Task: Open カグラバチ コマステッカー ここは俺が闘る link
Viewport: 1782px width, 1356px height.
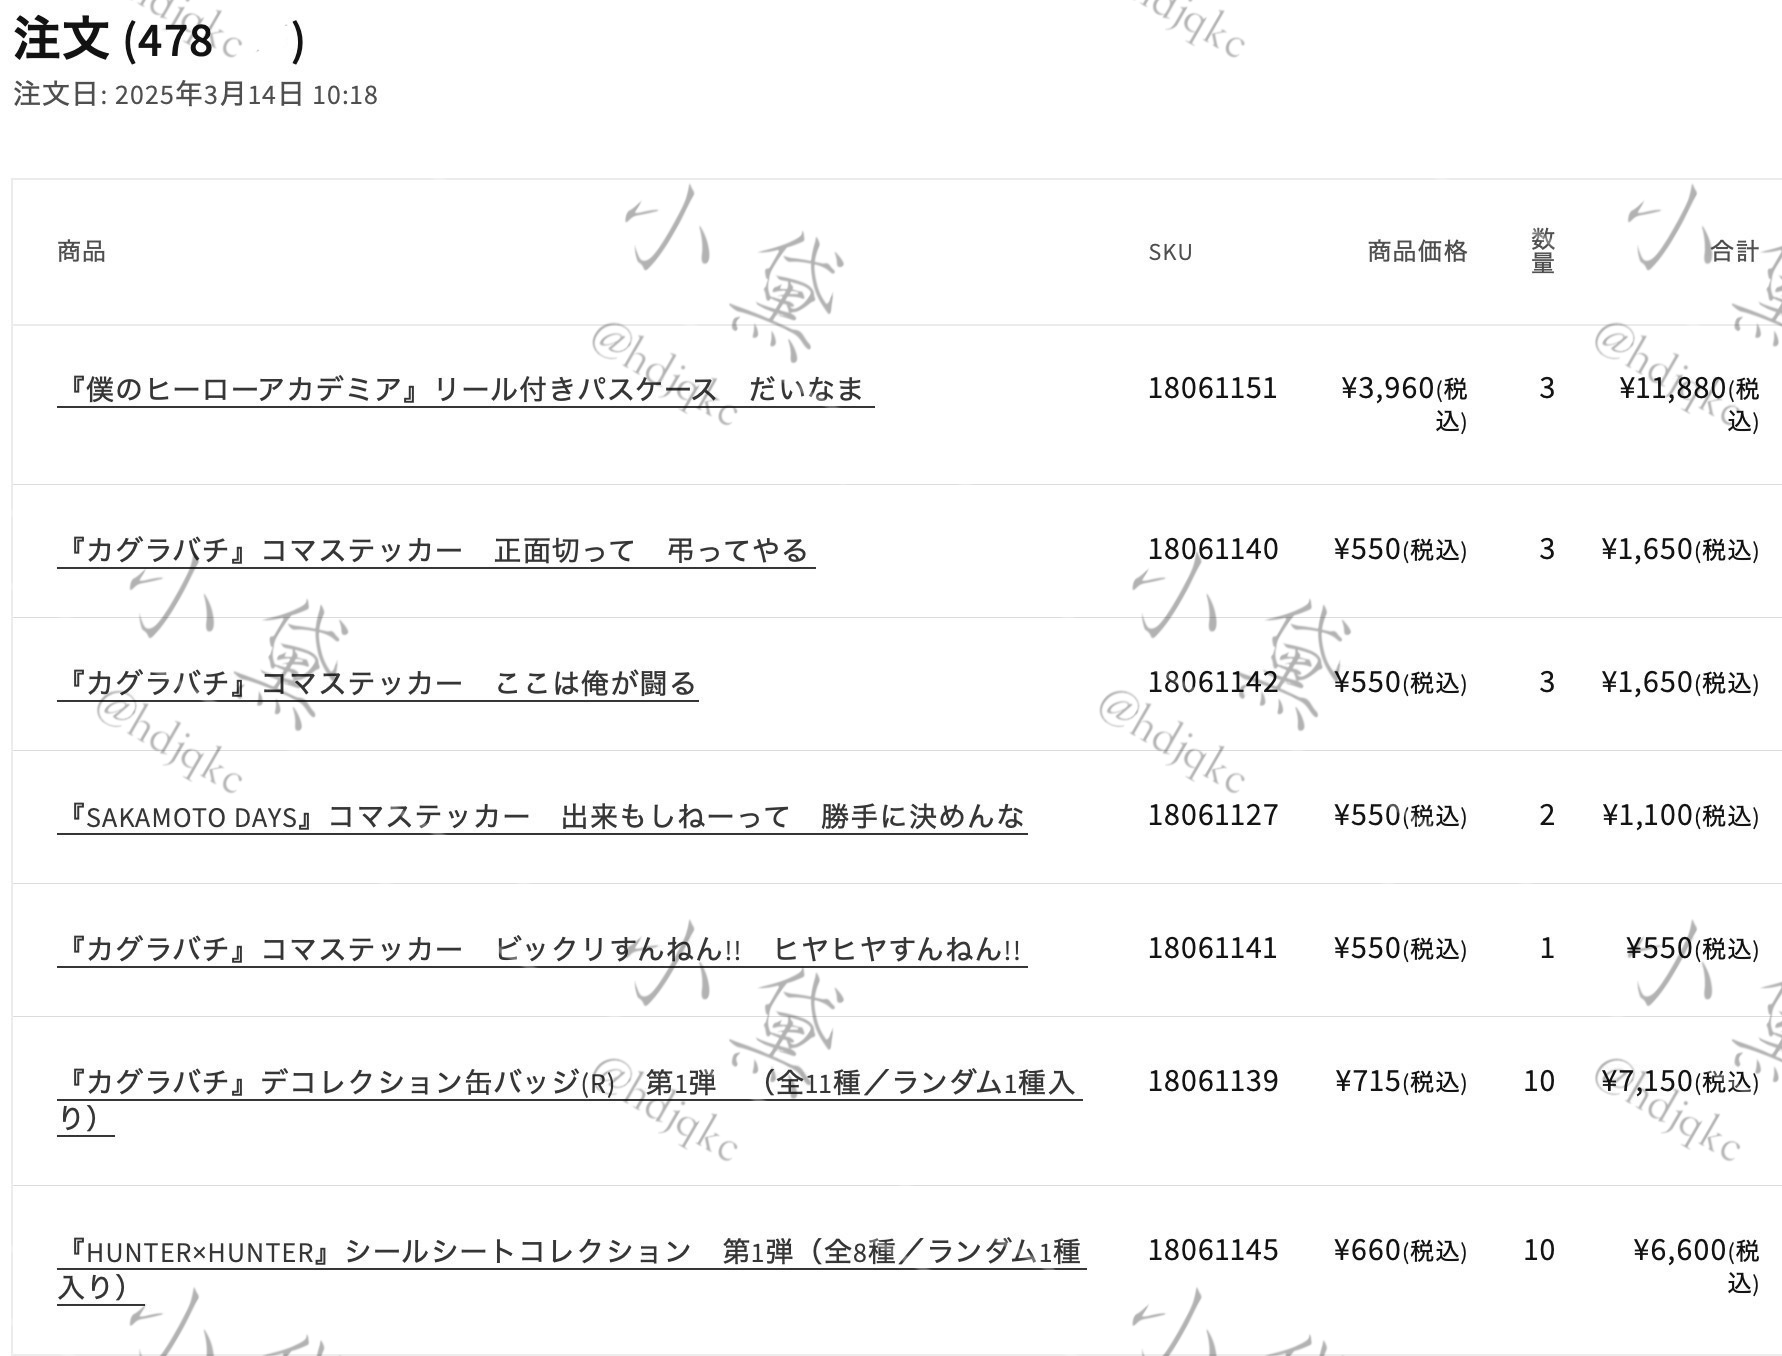Action: coord(378,684)
